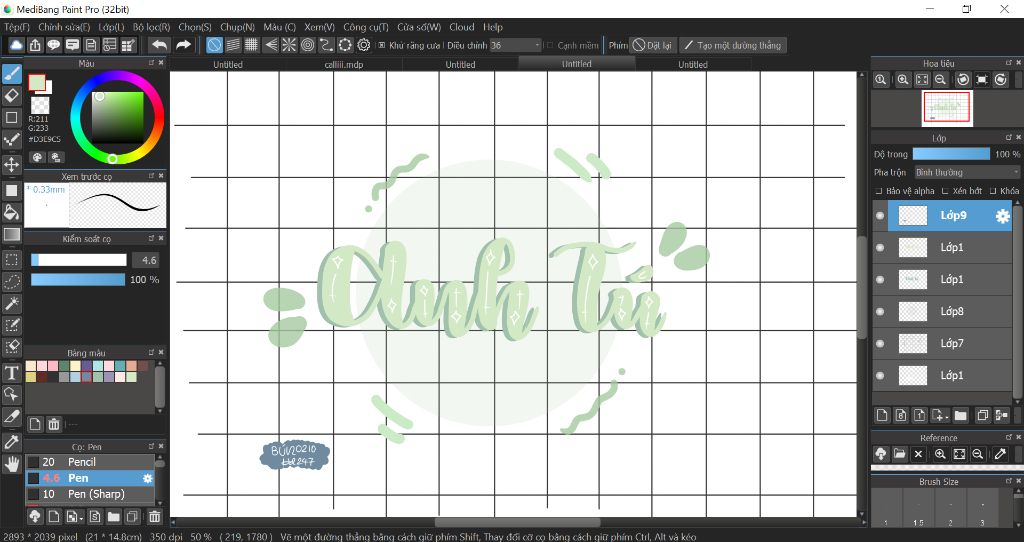Select the Pencil brush in the list
The image size is (1024, 542).
tap(89, 462)
